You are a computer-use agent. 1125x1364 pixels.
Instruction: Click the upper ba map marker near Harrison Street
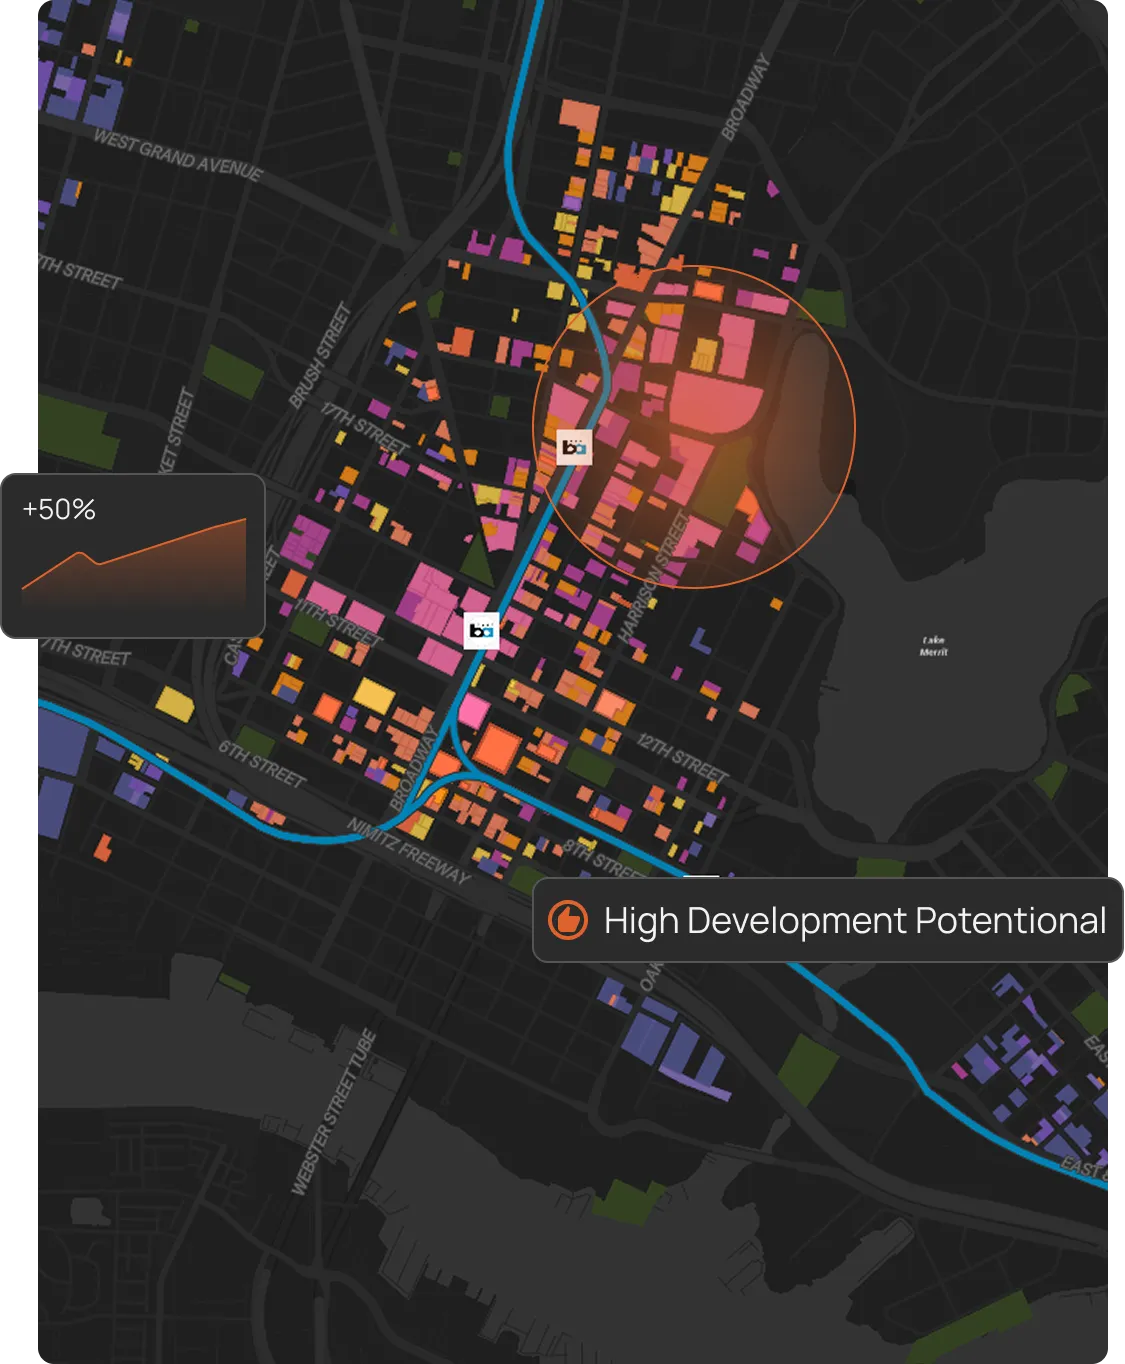[574, 446]
